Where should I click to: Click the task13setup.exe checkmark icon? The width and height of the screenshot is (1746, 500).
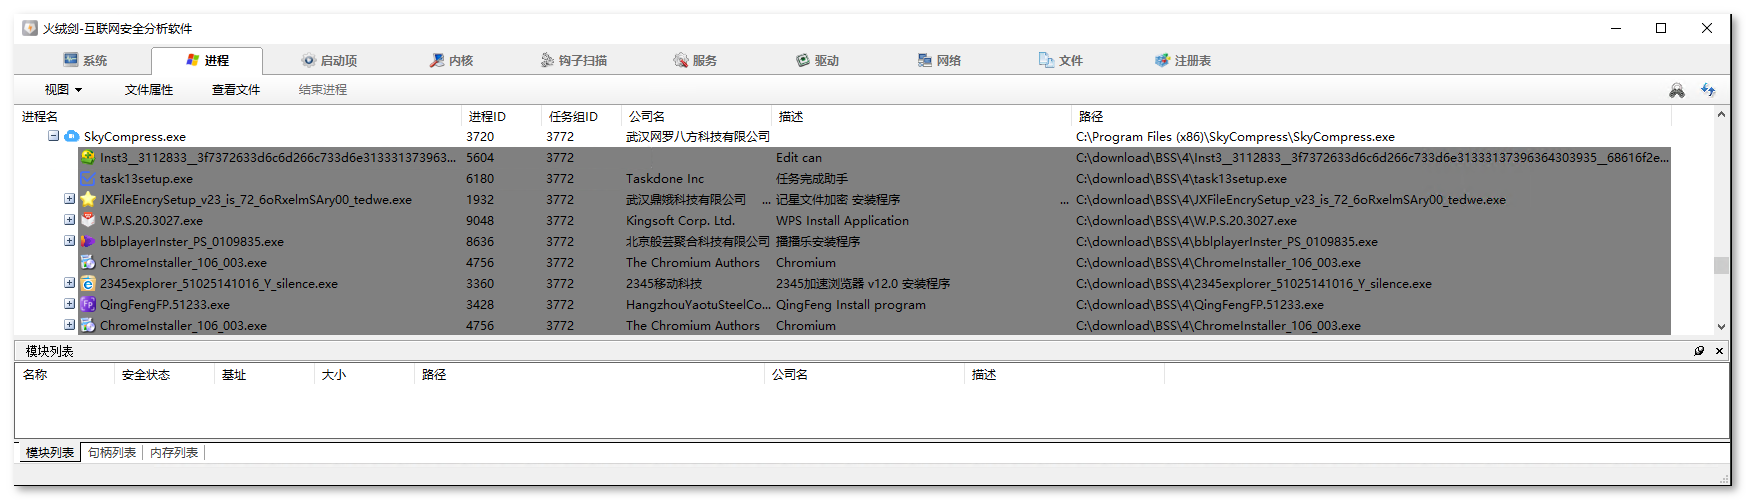88,178
